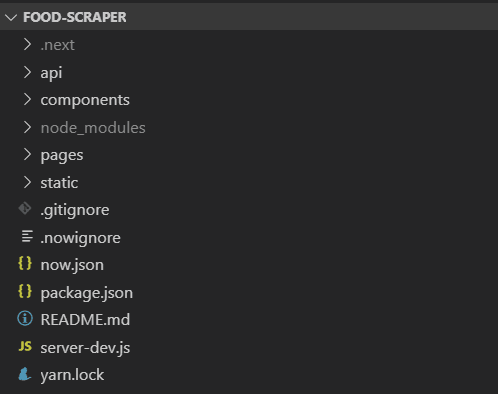Click the git icon beside .gitignore
The image size is (498, 394).
(x=25, y=209)
